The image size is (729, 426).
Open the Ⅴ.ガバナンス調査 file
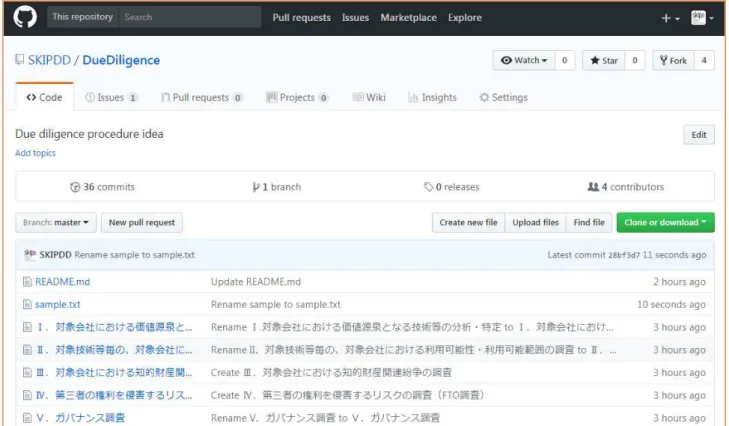click(x=80, y=418)
